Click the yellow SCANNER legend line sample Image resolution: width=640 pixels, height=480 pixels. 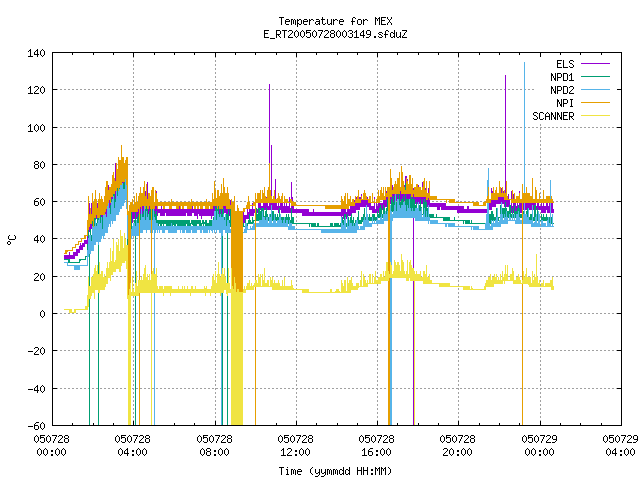pos(595,116)
